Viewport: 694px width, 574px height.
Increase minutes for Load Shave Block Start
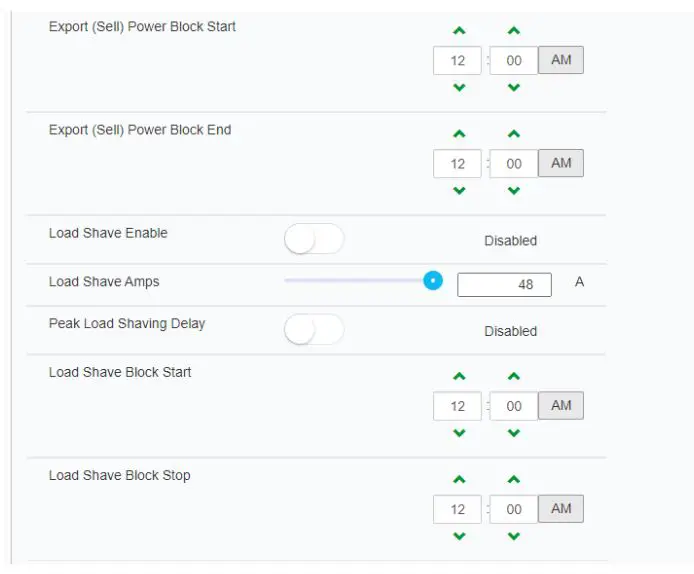(514, 377)
